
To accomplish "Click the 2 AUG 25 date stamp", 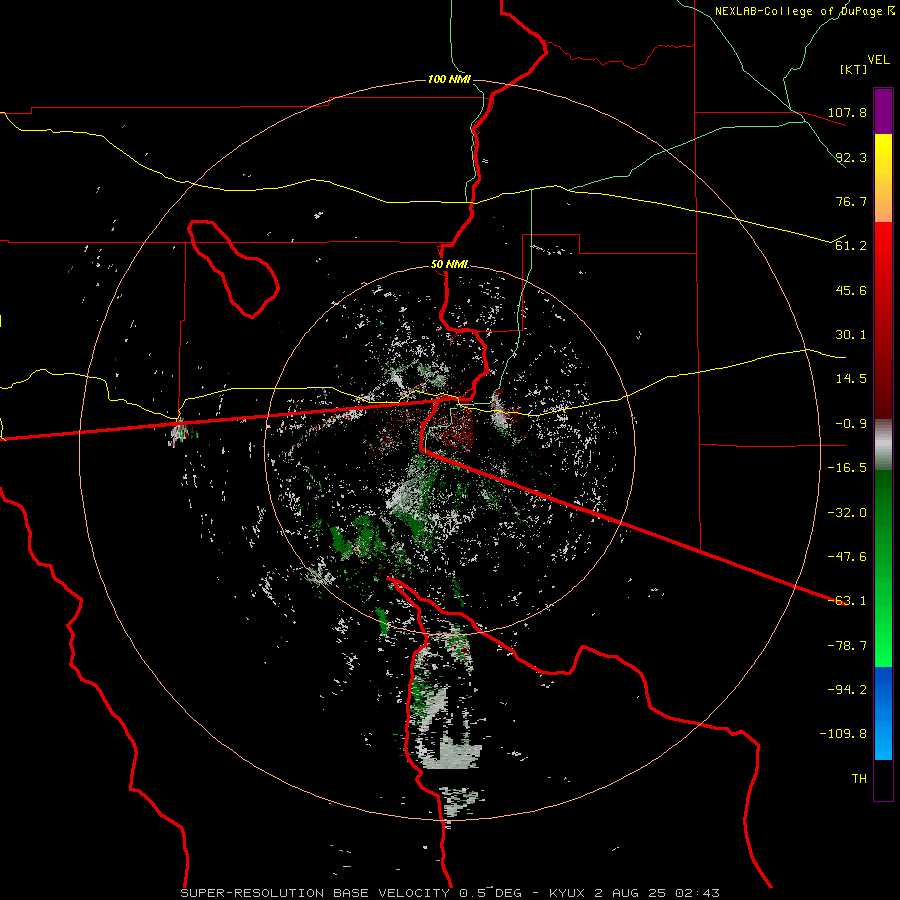I will tap(630, 893).
